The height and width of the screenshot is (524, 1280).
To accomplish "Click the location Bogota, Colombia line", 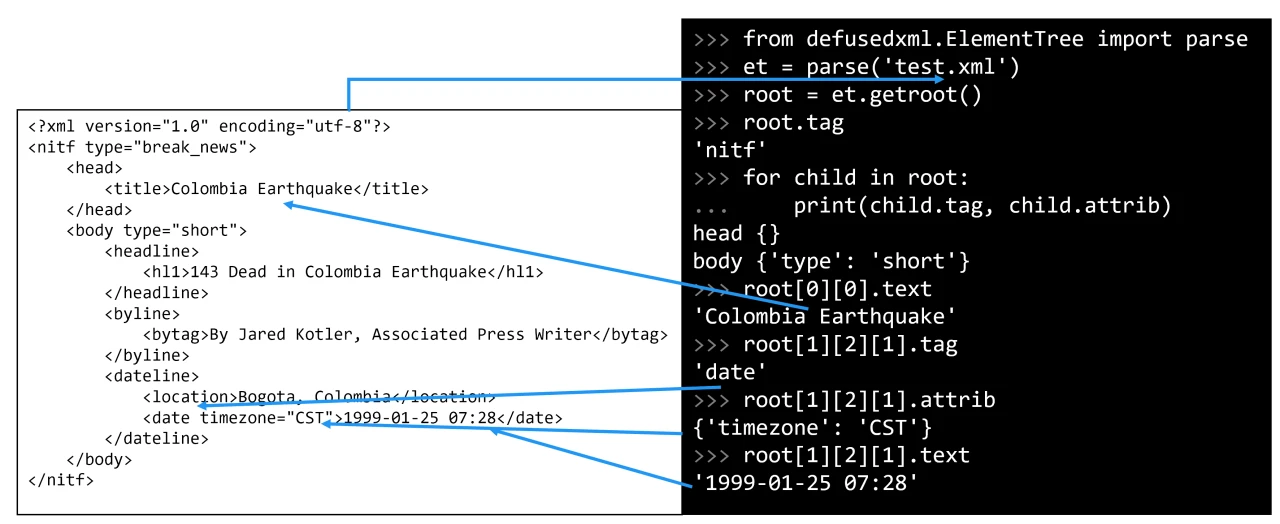I will tap(319, 397).
